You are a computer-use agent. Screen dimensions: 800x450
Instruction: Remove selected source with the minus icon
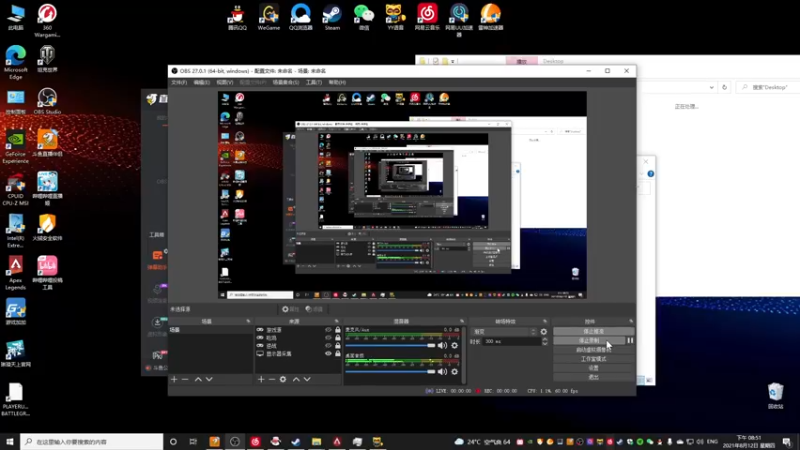(x=272, y=379)
